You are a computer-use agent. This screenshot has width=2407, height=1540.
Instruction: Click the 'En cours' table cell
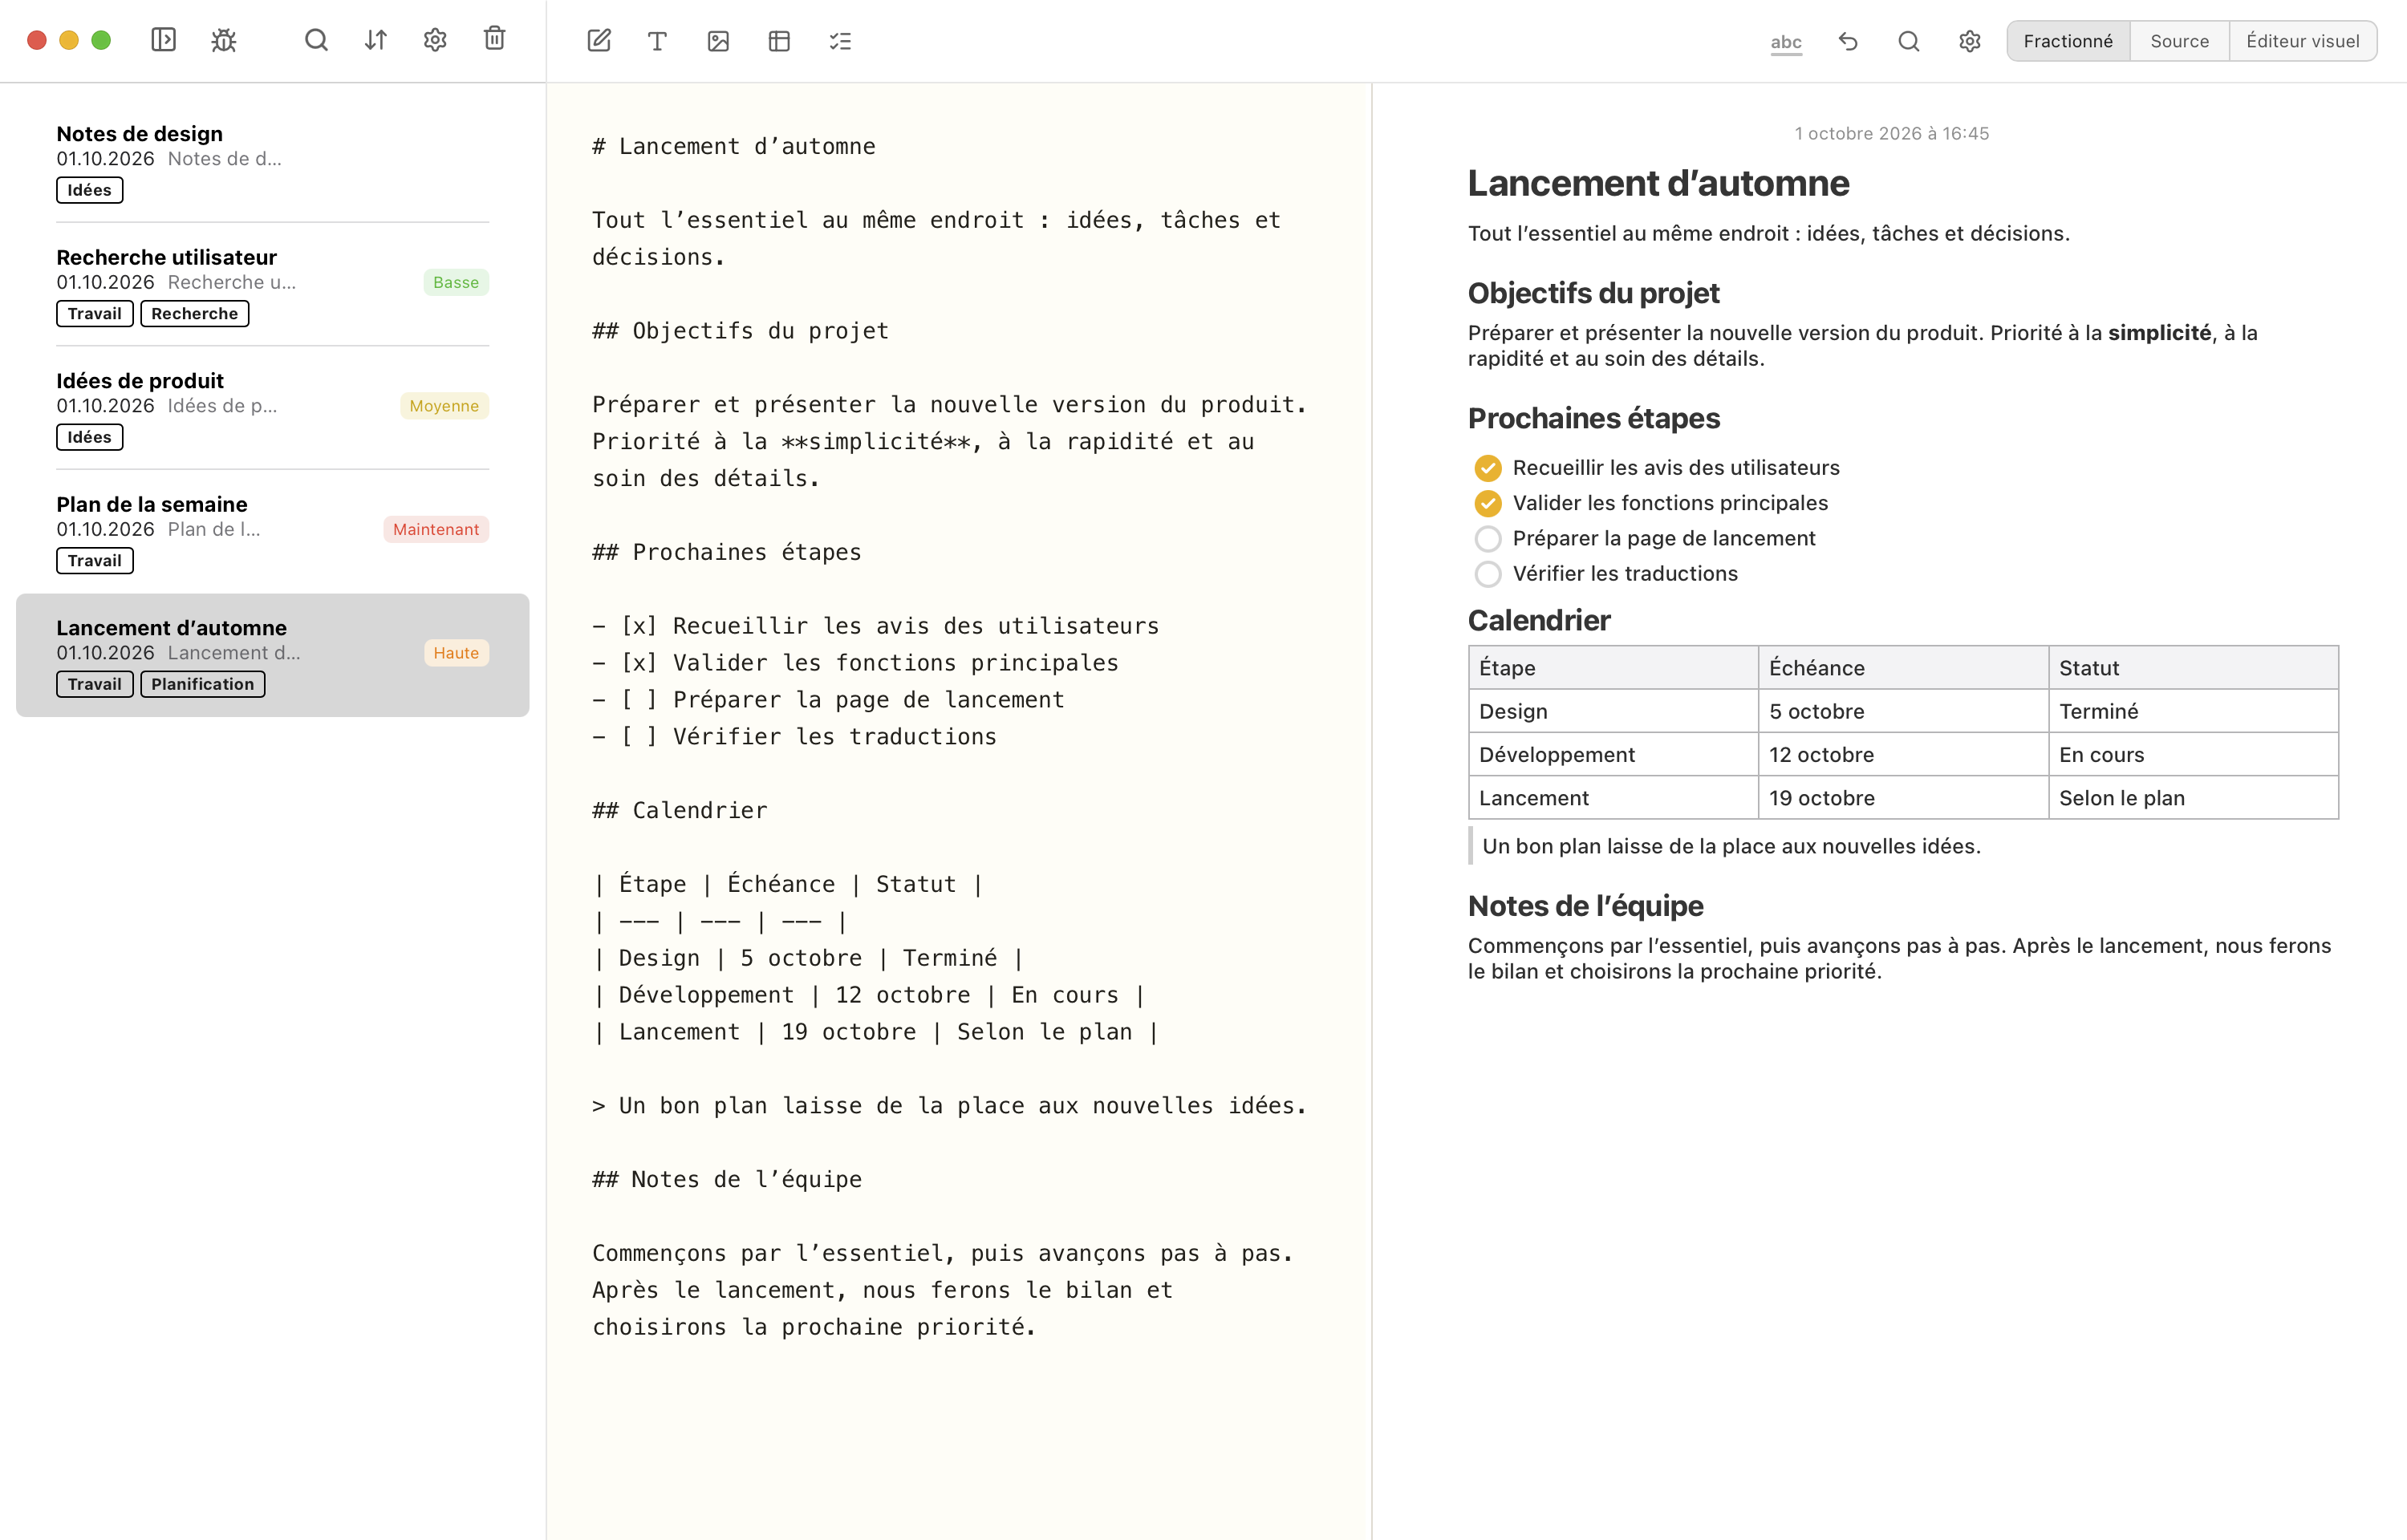2193,755
